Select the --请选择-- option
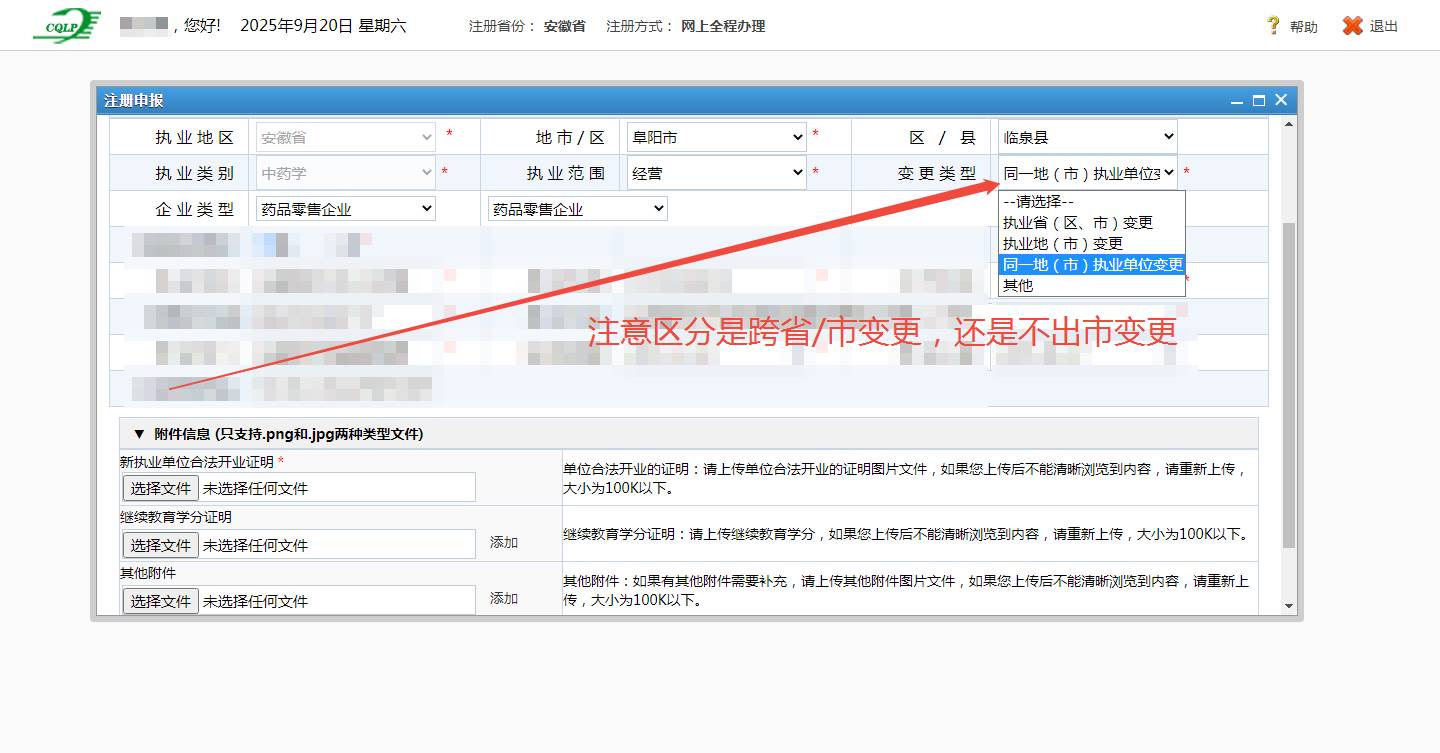The height and width of the screenshot is (753, 1440). pos(1092,202)
